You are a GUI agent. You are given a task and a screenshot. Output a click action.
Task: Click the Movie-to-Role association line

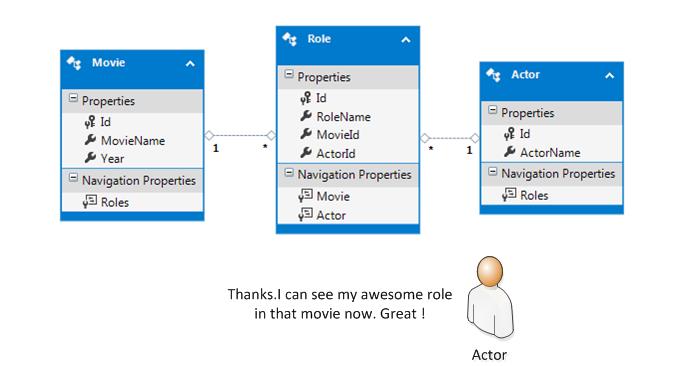pyautogui.click(x=240, y=135)
